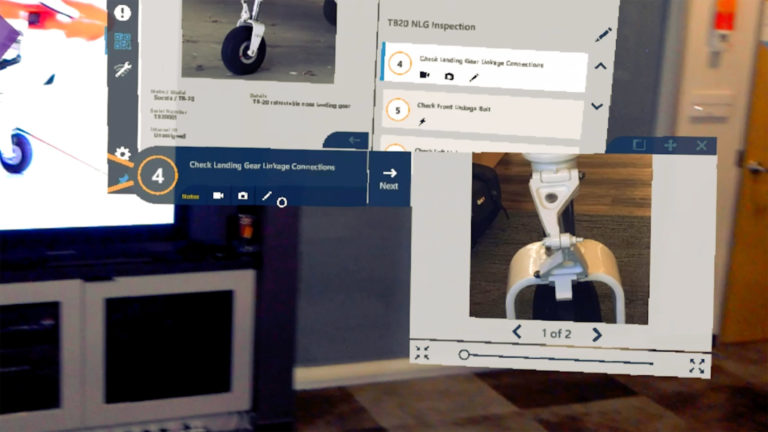Move up the step list with up chevron

click(600, 66)
